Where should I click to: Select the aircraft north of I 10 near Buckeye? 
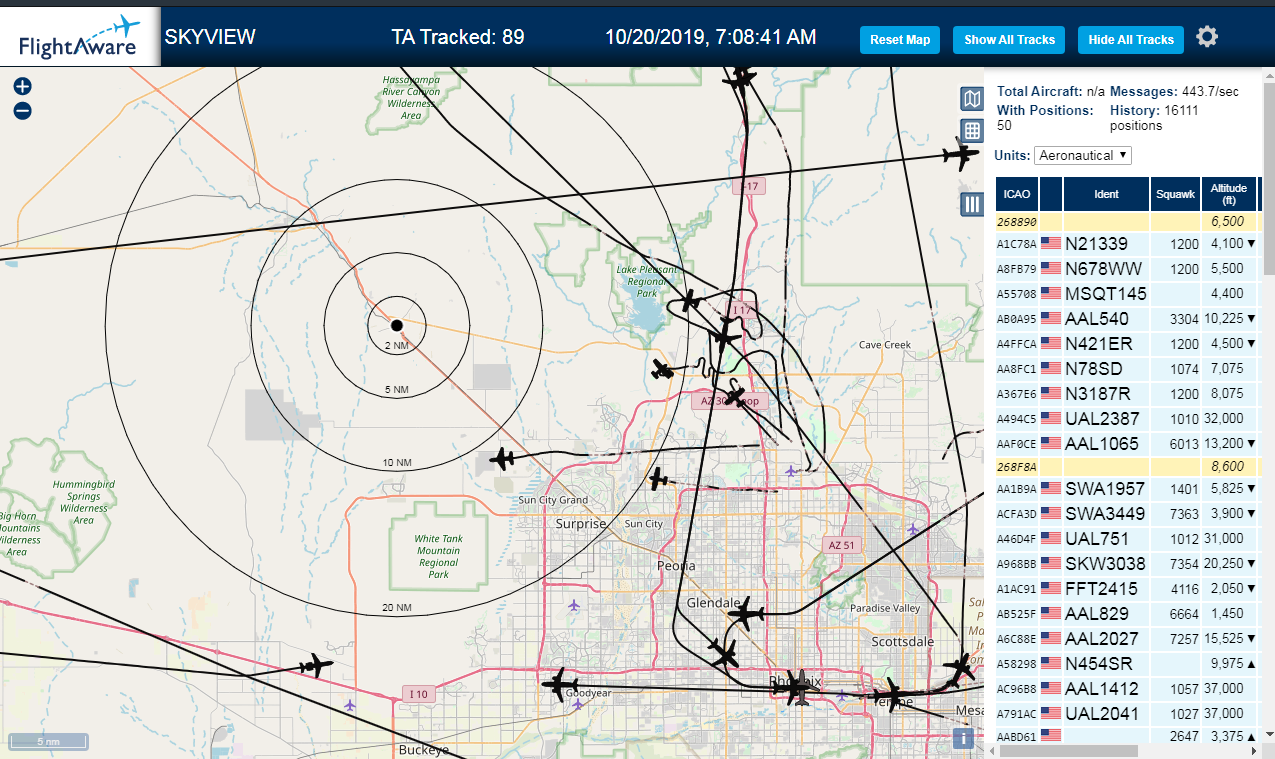pos(316,665)
